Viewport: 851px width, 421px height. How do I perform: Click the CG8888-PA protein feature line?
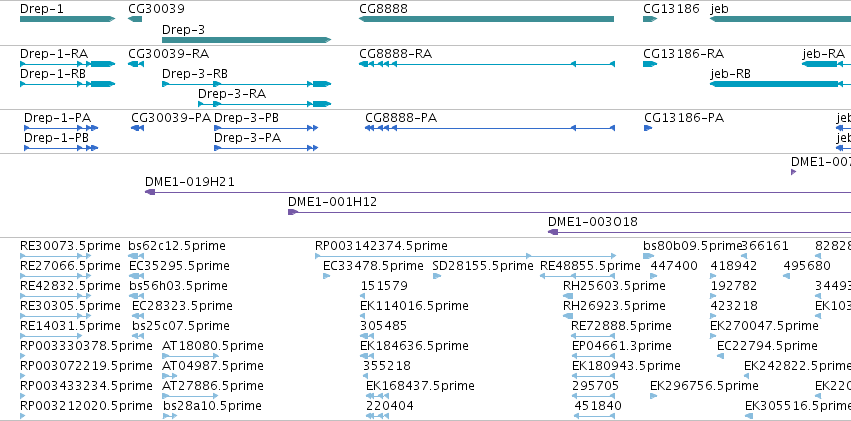tap(490, 128)
